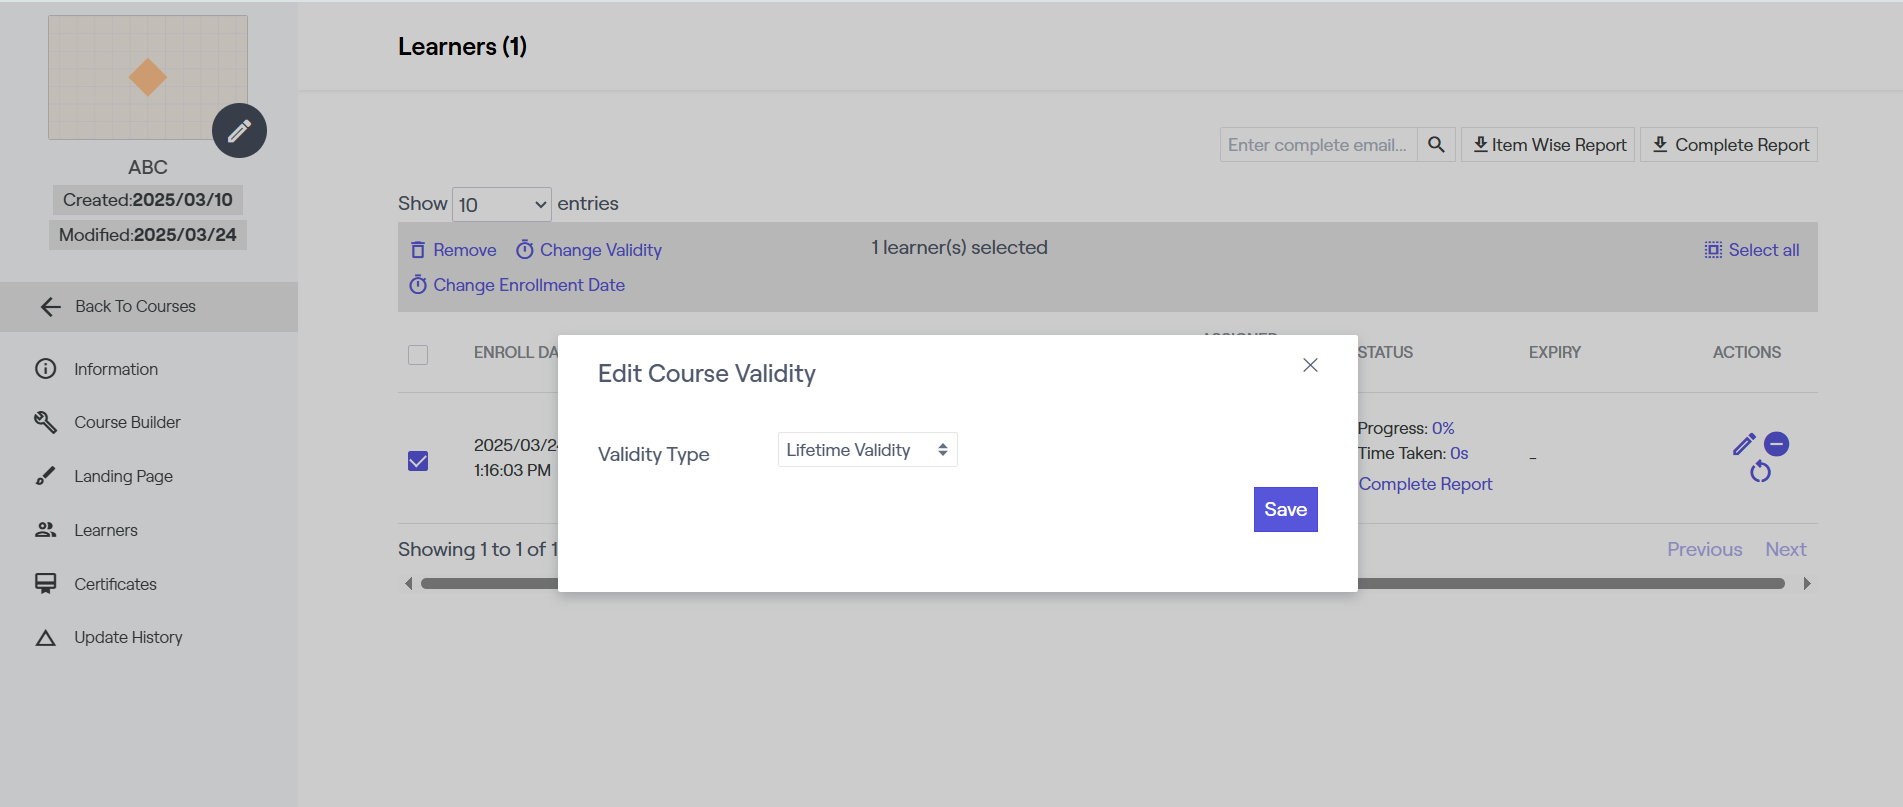Go to Certificates in the sidebar
This screenshot has height=807, width=1903.
click(x=115, y=584)
